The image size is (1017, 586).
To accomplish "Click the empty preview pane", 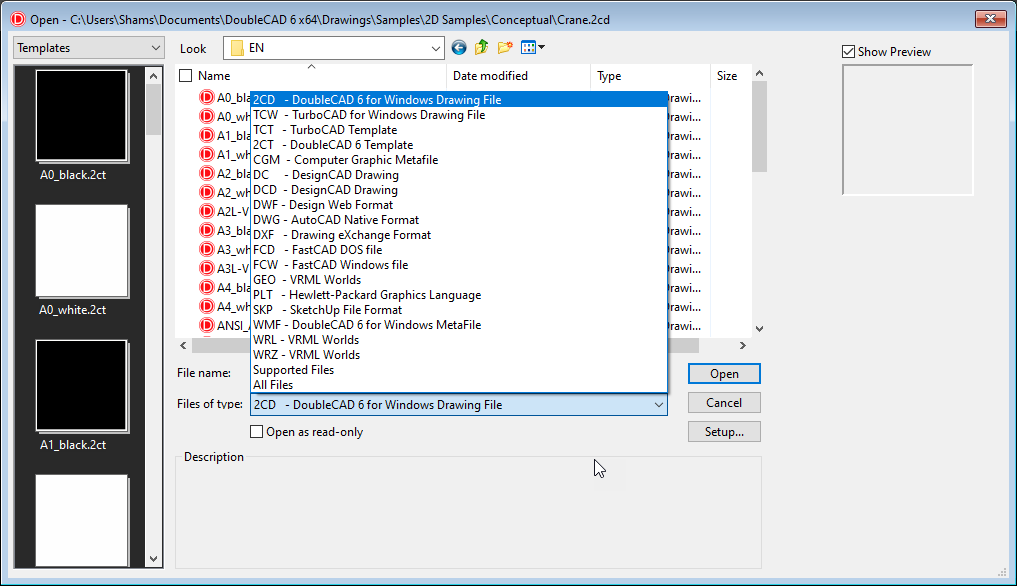I will pos(907,130).
